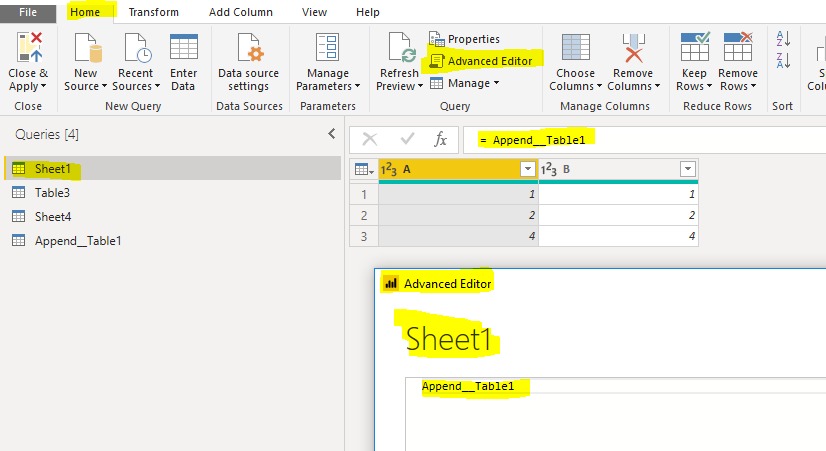Click inside the formula bar
Viewport: 826px width, 451px height.
tap(645, 140)
